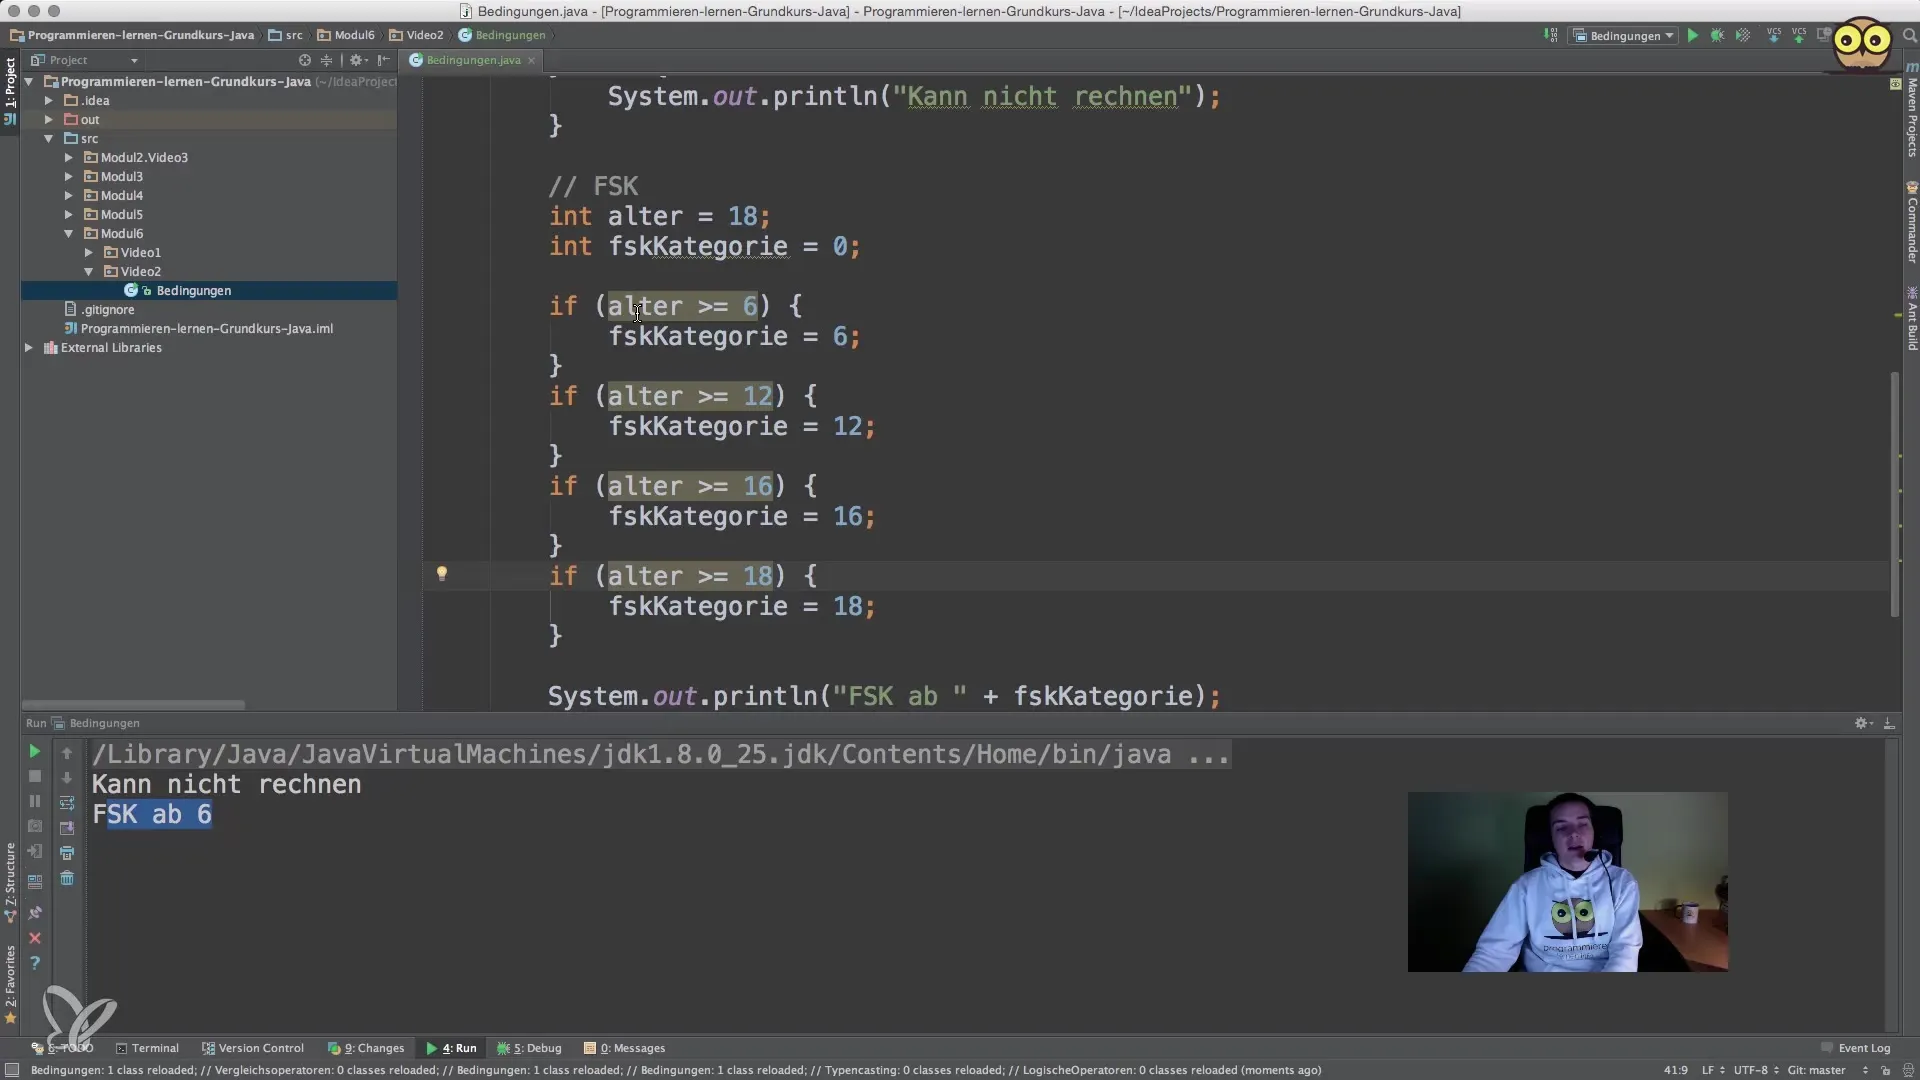
Task: Expand the Modul5 folder
Action: tap(68, 214)
